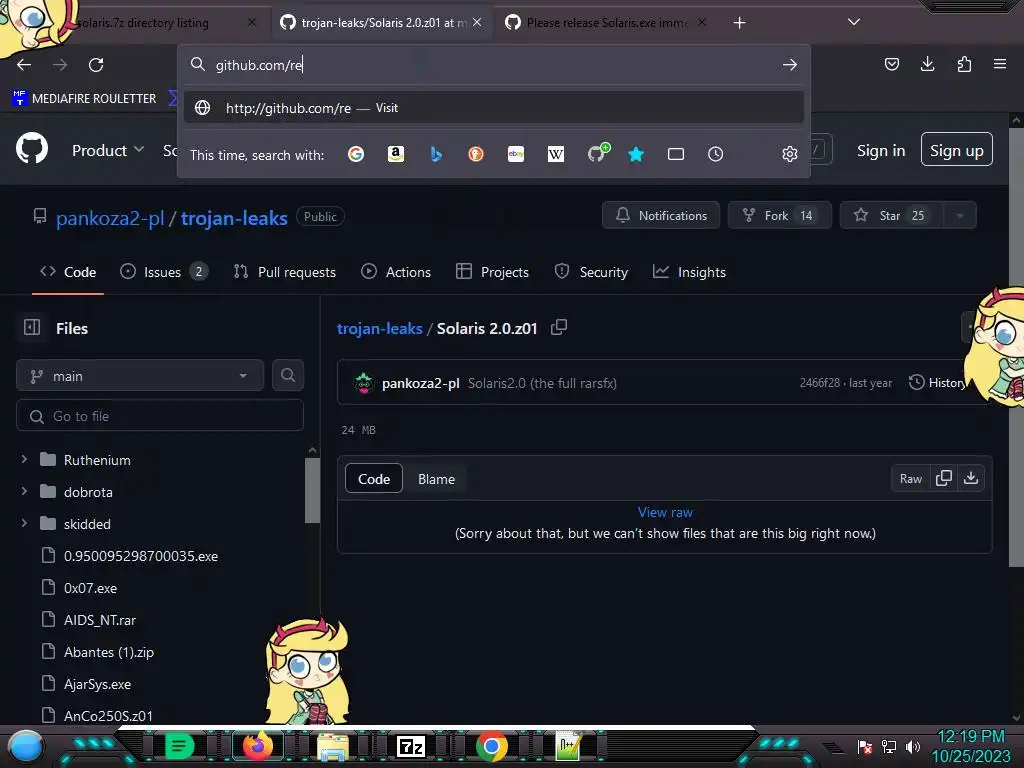Open 7-Zip from the taskbar
Viewport: 1024px width, 768px height.
point(411,746)
